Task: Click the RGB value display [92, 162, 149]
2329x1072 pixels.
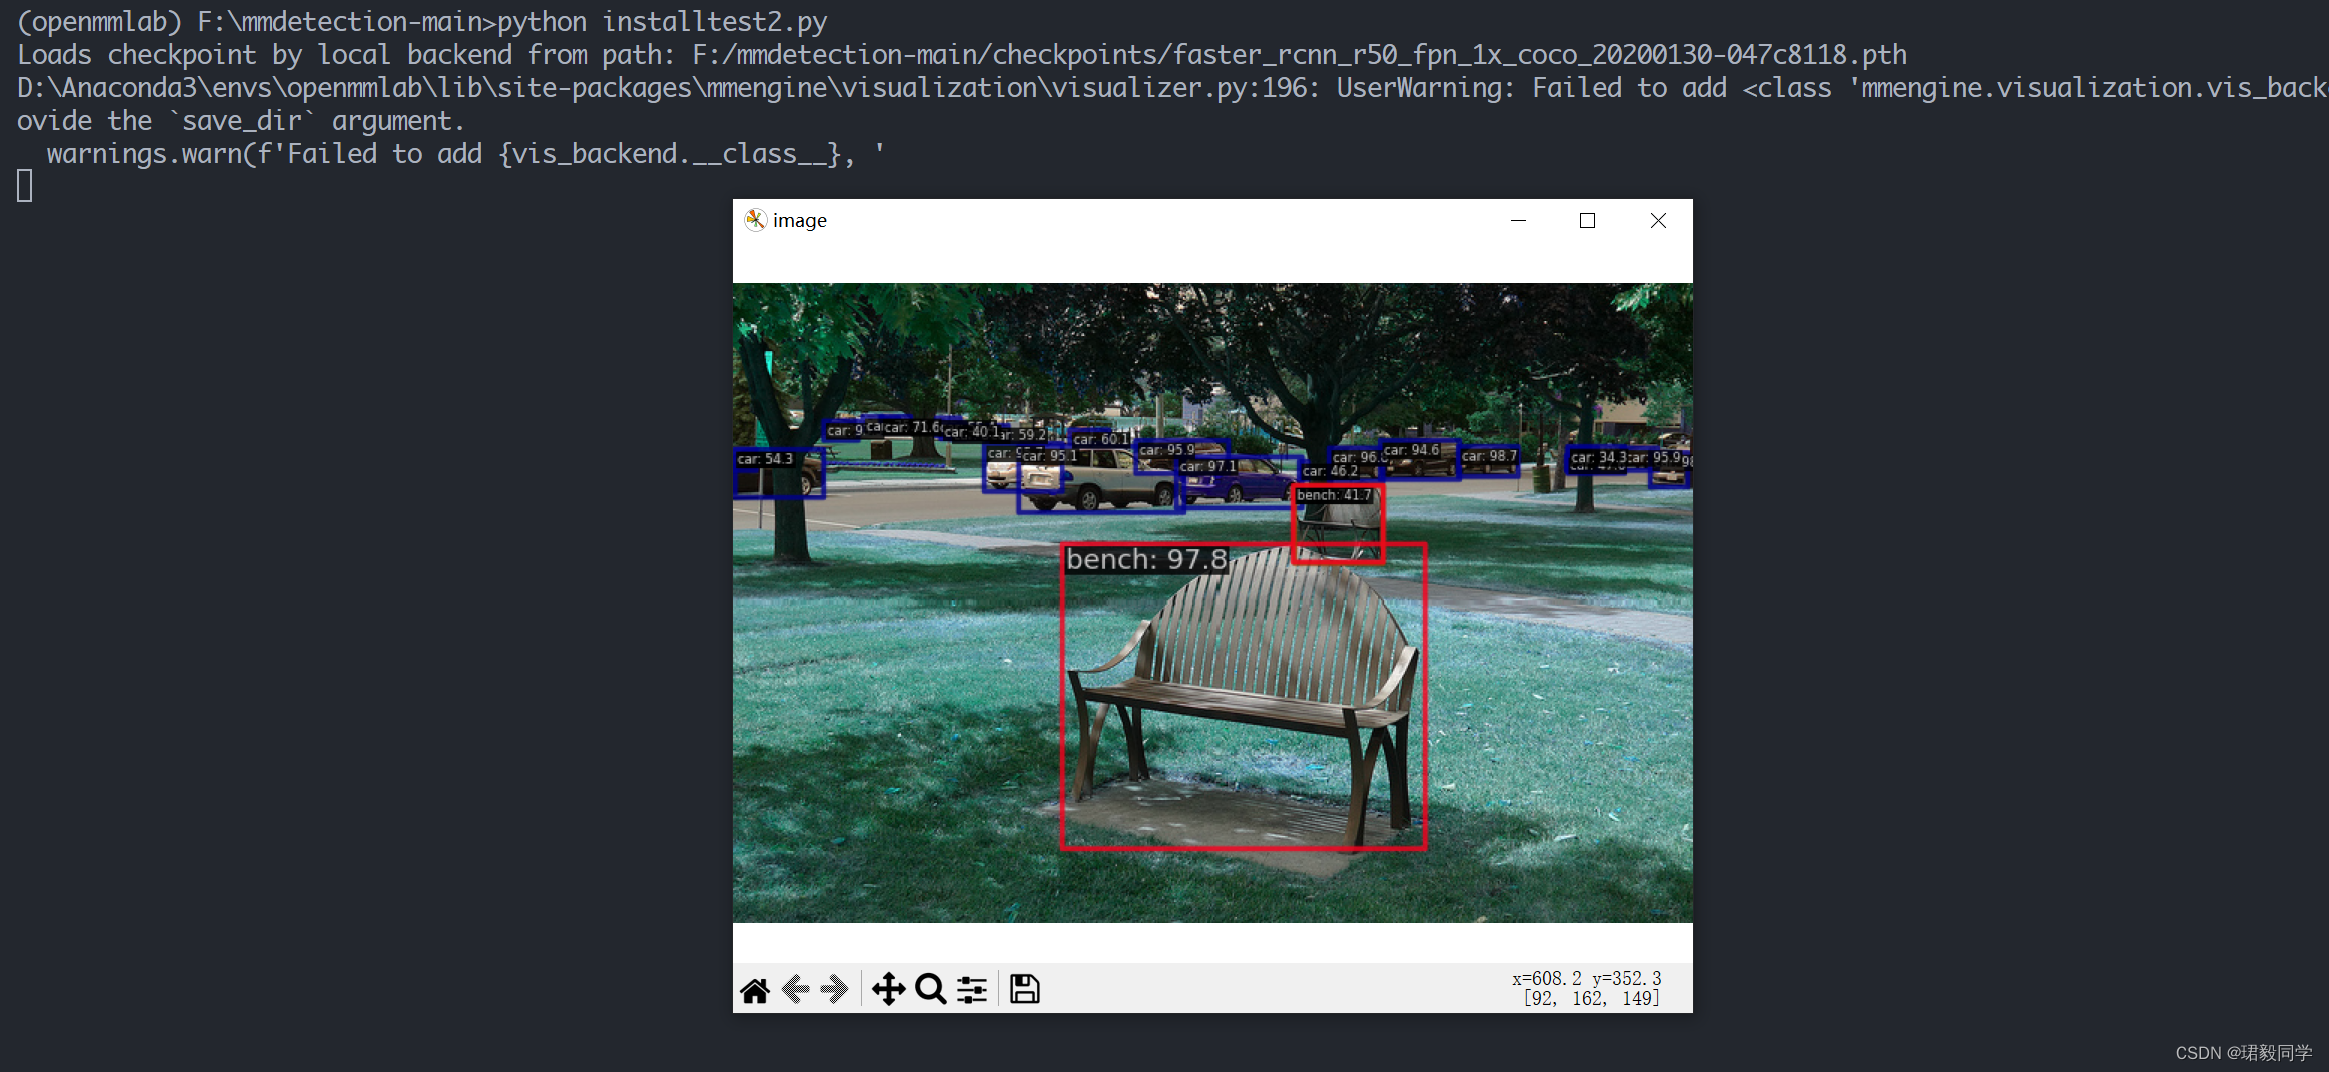Action: (x=1590, y=997)
